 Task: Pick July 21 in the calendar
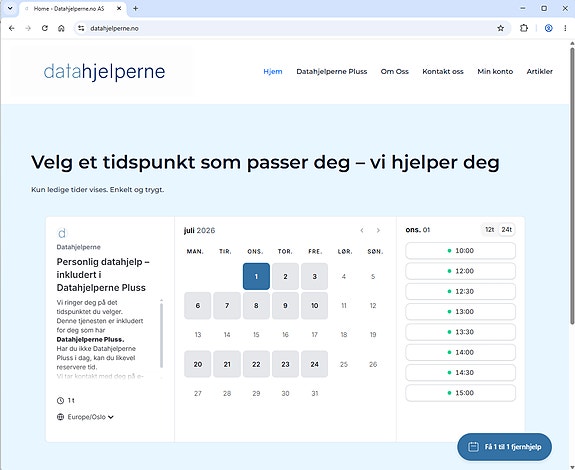227,364
